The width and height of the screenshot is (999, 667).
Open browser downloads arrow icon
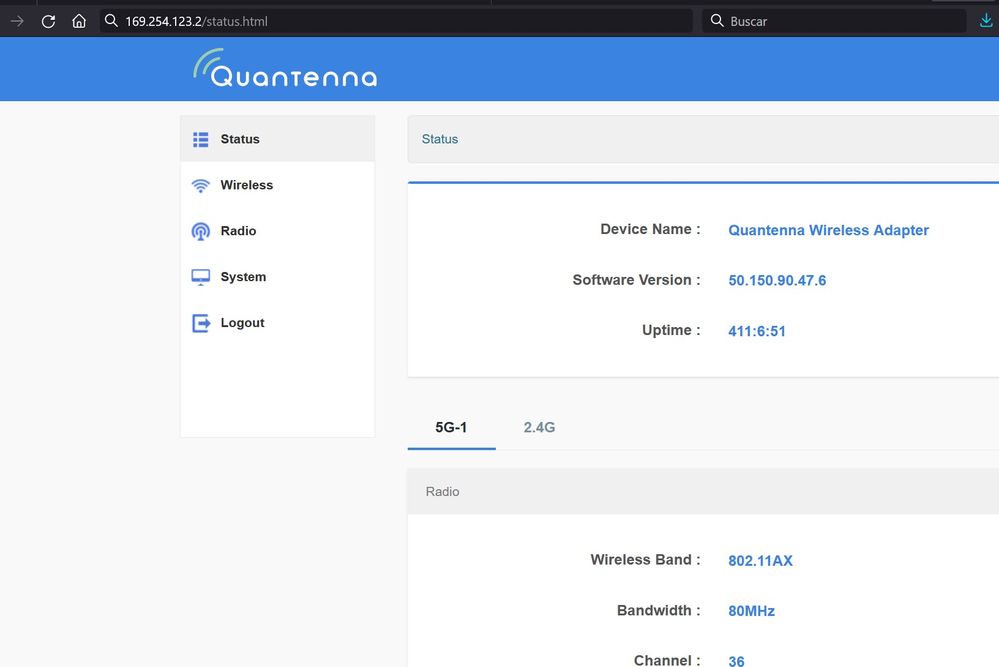tap(986, 21)
